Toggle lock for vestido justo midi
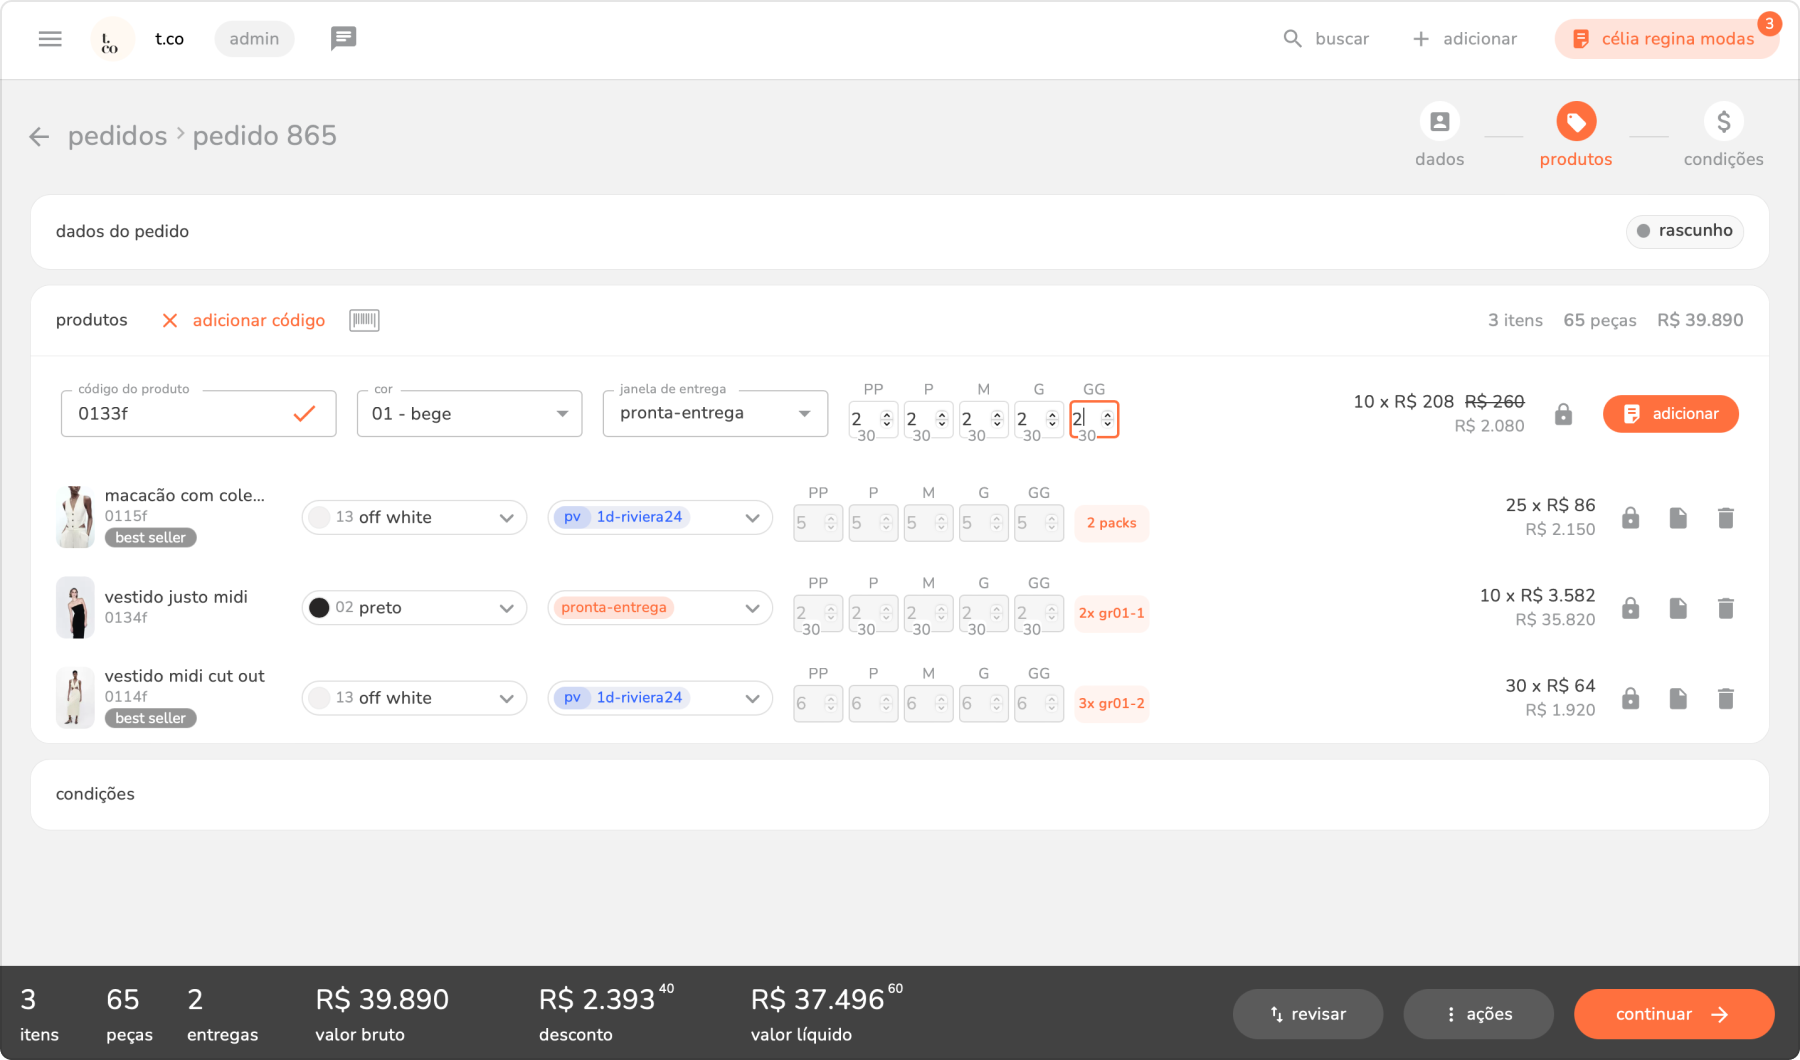1800x1060 pixels. click(1630, 608)
